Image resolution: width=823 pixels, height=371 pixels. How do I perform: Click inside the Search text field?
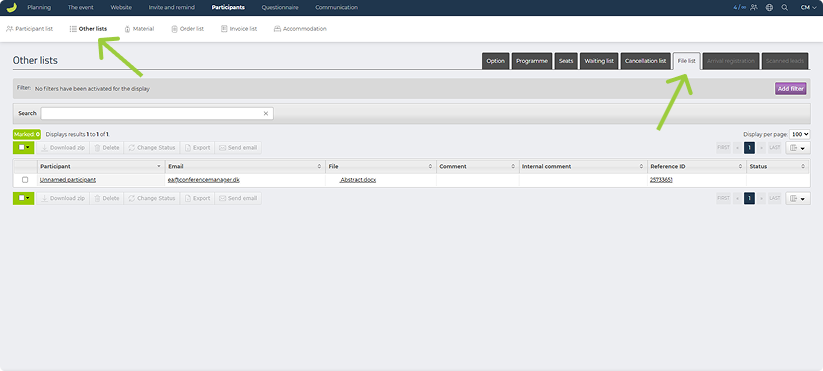pyautogui.click(x=157, y=113)
